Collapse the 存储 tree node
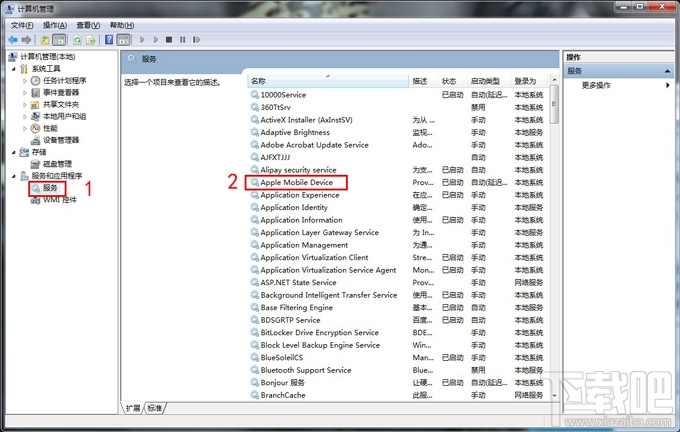 (13, 152)
